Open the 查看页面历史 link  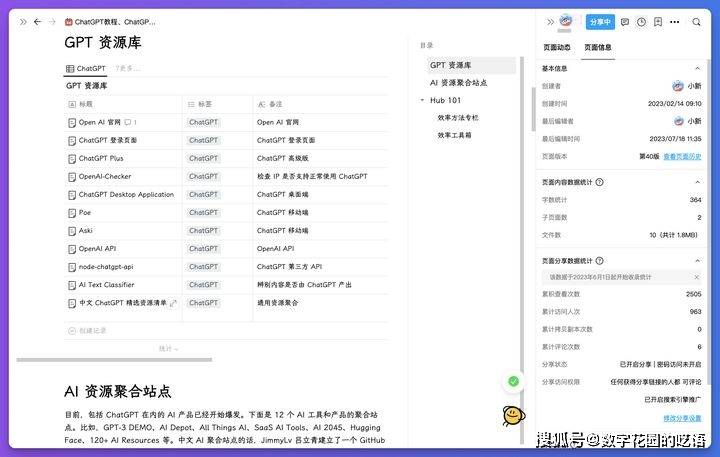click(682, 157)
